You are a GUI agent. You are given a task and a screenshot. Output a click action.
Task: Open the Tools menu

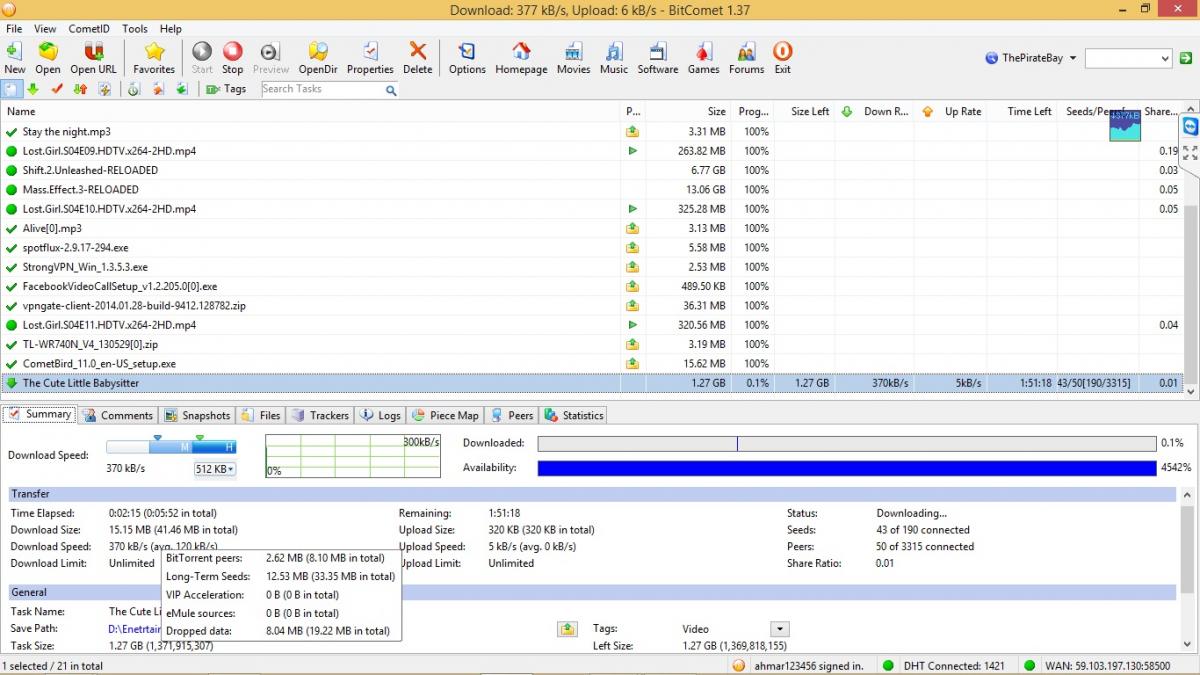click(135, 29)
